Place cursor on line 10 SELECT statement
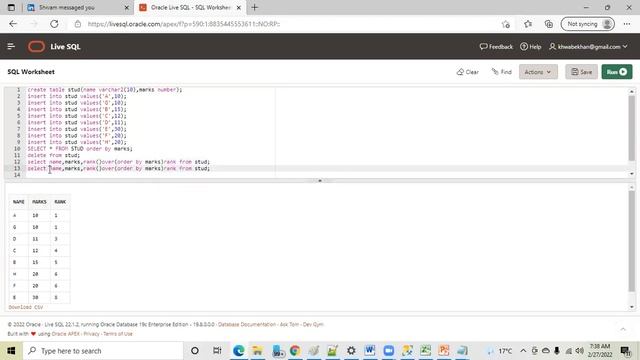640x360 pixels. coord(80,149)
